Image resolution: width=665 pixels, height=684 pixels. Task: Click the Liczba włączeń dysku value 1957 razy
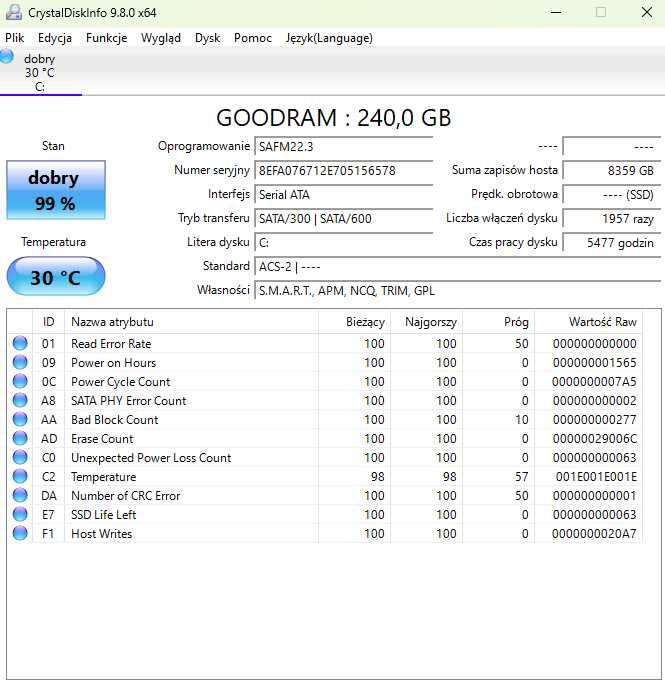612,219
